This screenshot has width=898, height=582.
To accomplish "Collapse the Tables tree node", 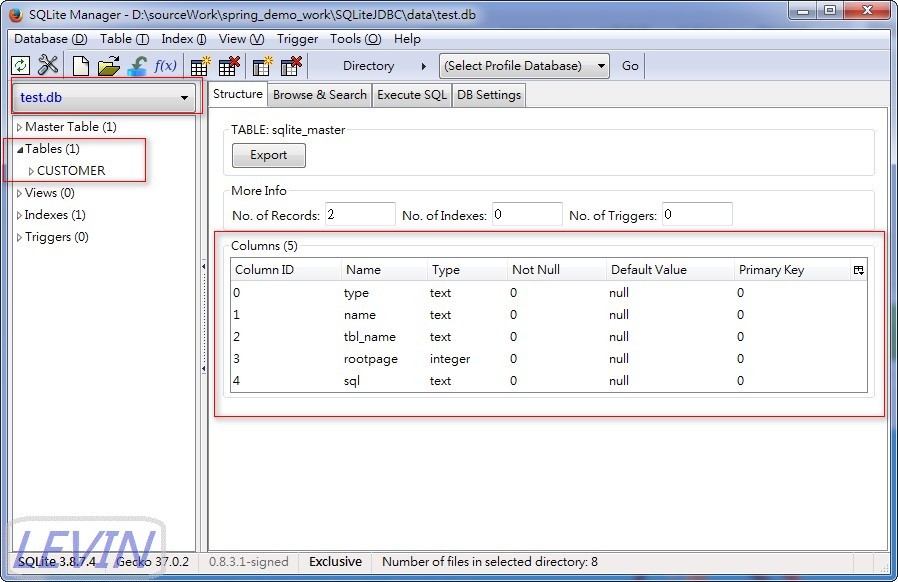I will tap(19, 148).
